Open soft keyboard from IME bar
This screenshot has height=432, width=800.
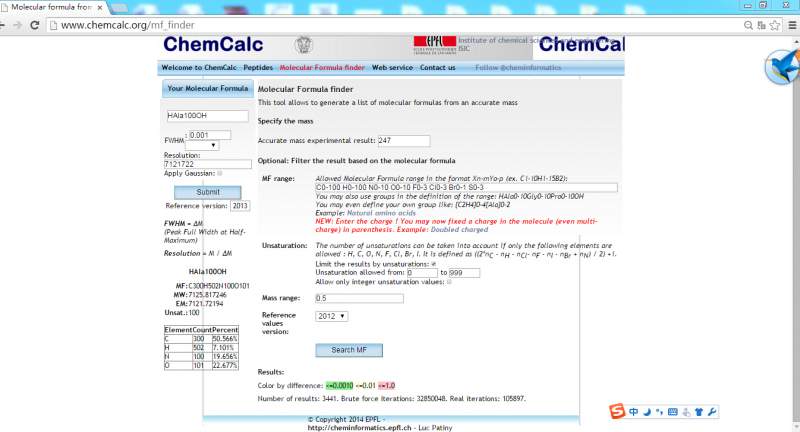click(673, 412)
